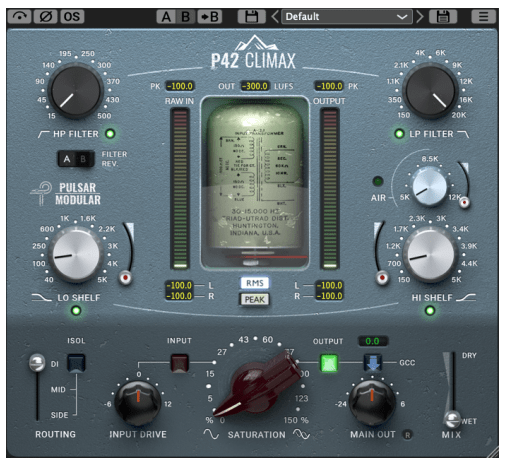The width and height of the screenshot is (510, 466).
Task: Click the green Output toggle square
Action: point(329,363)
